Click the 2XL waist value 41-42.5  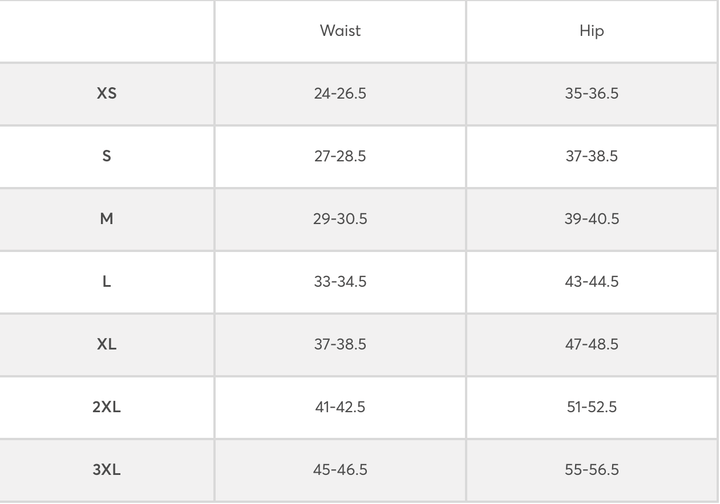pos(340,407)
